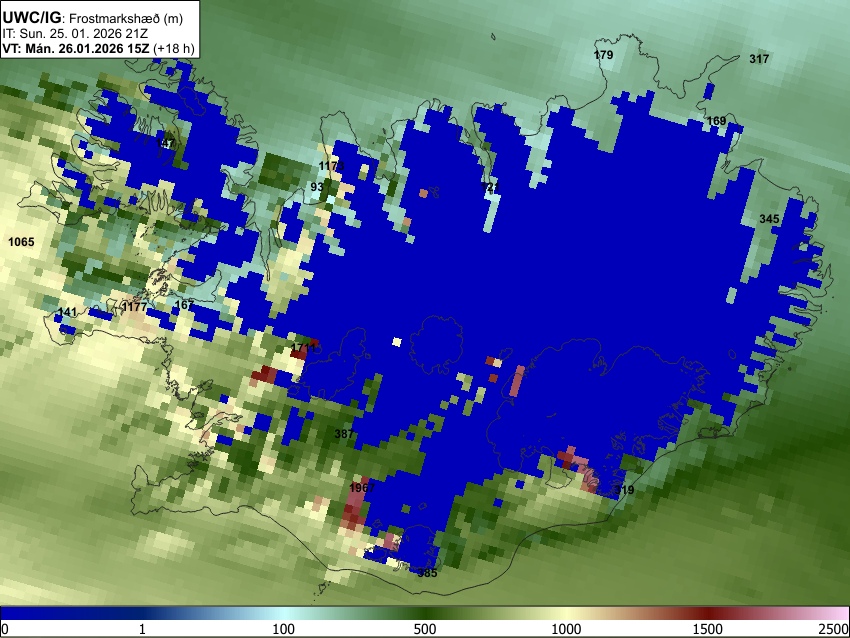Click the map value 385
This screenshot has width=850, height=638.
[427, 573]
